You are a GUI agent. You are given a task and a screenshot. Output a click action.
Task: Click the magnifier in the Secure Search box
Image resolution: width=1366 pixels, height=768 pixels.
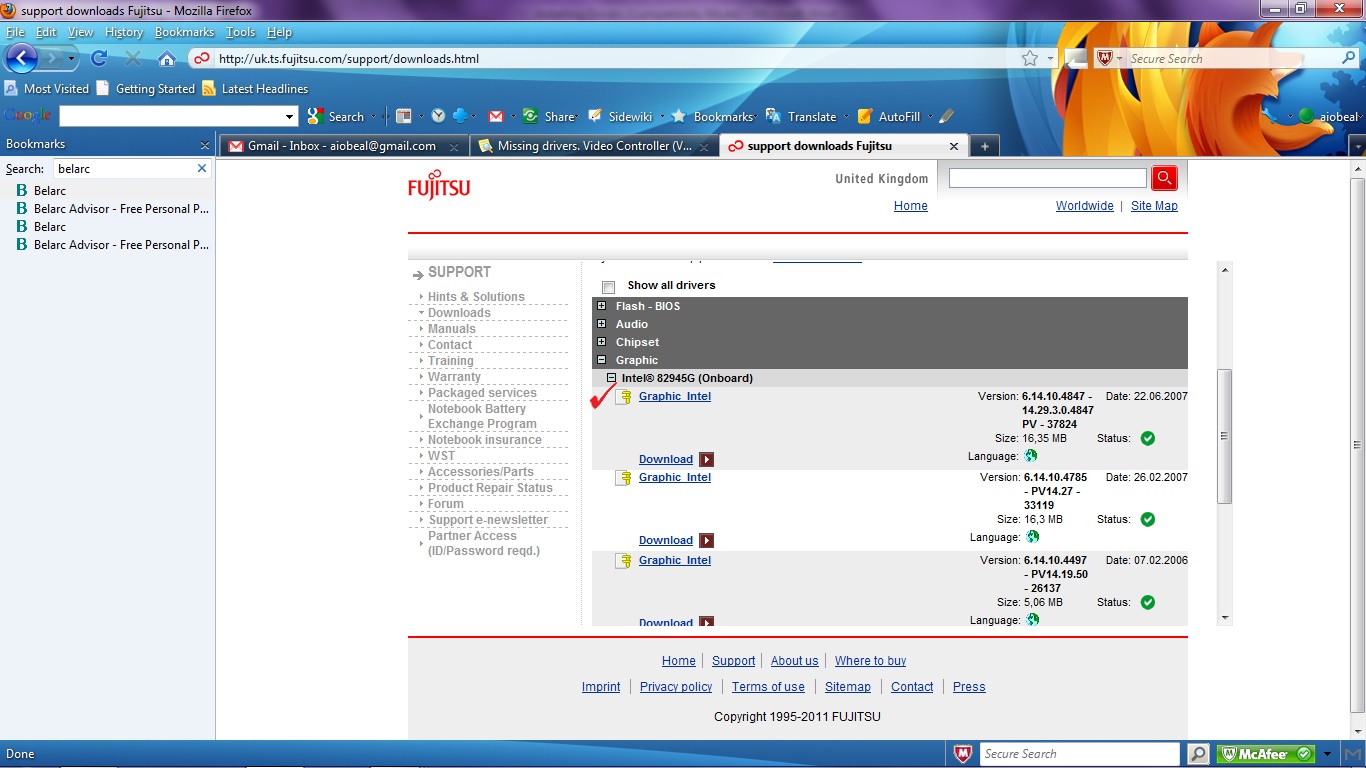[x=1348, y=59]
